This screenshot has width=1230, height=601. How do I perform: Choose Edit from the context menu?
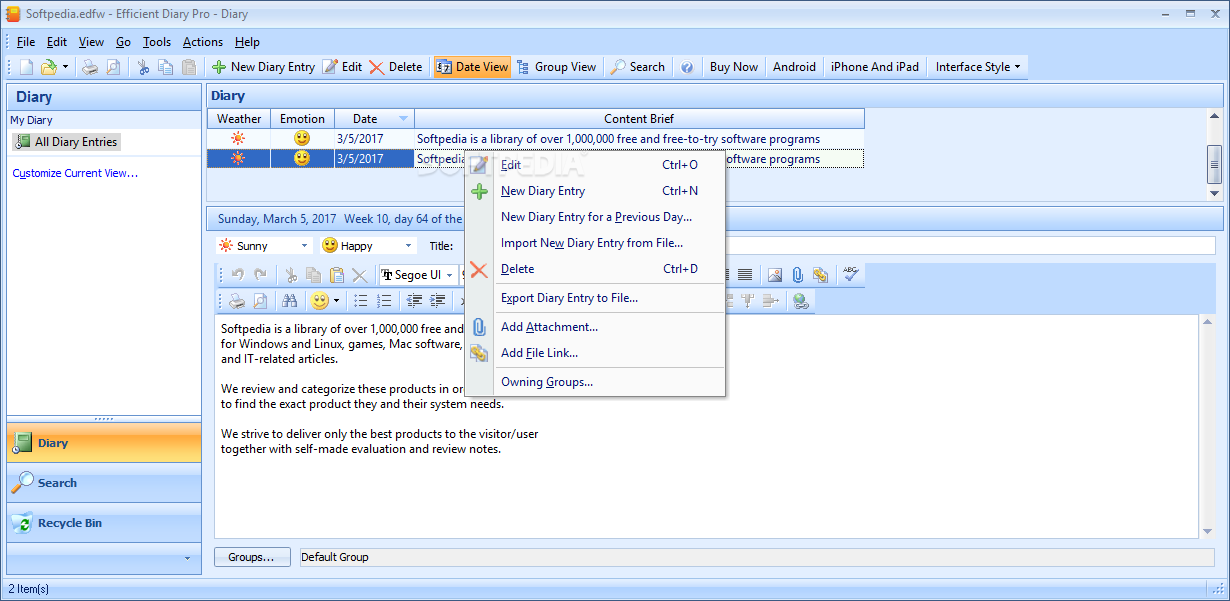pyautogui.click(x=595, y=165)
